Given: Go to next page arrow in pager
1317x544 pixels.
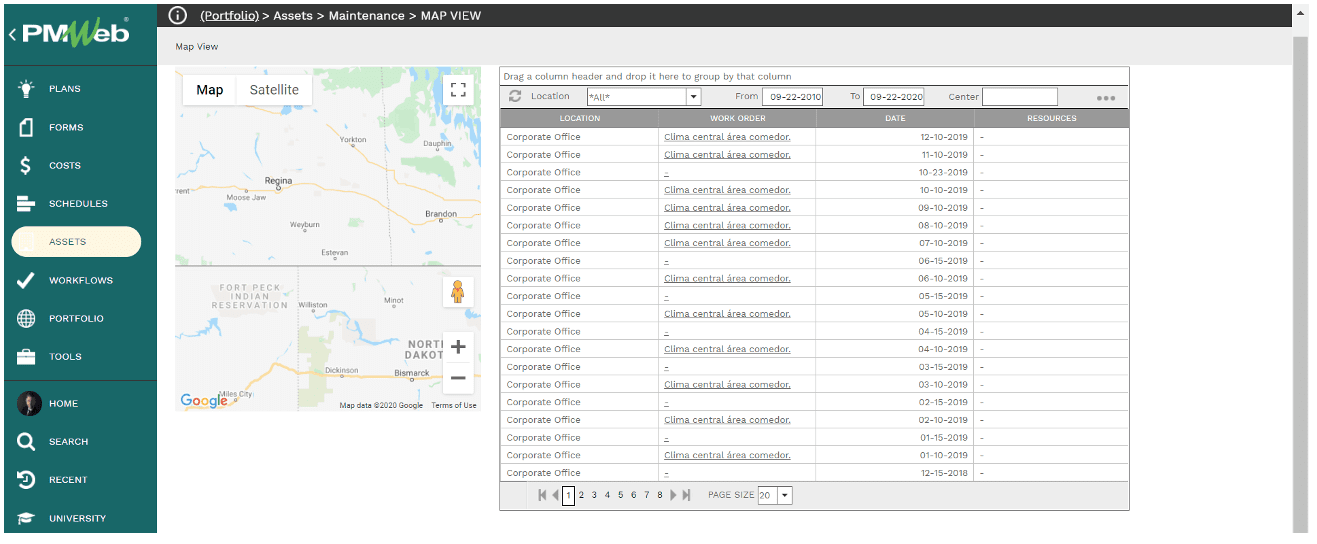Looking at the screenshot, I should point(674,495).
